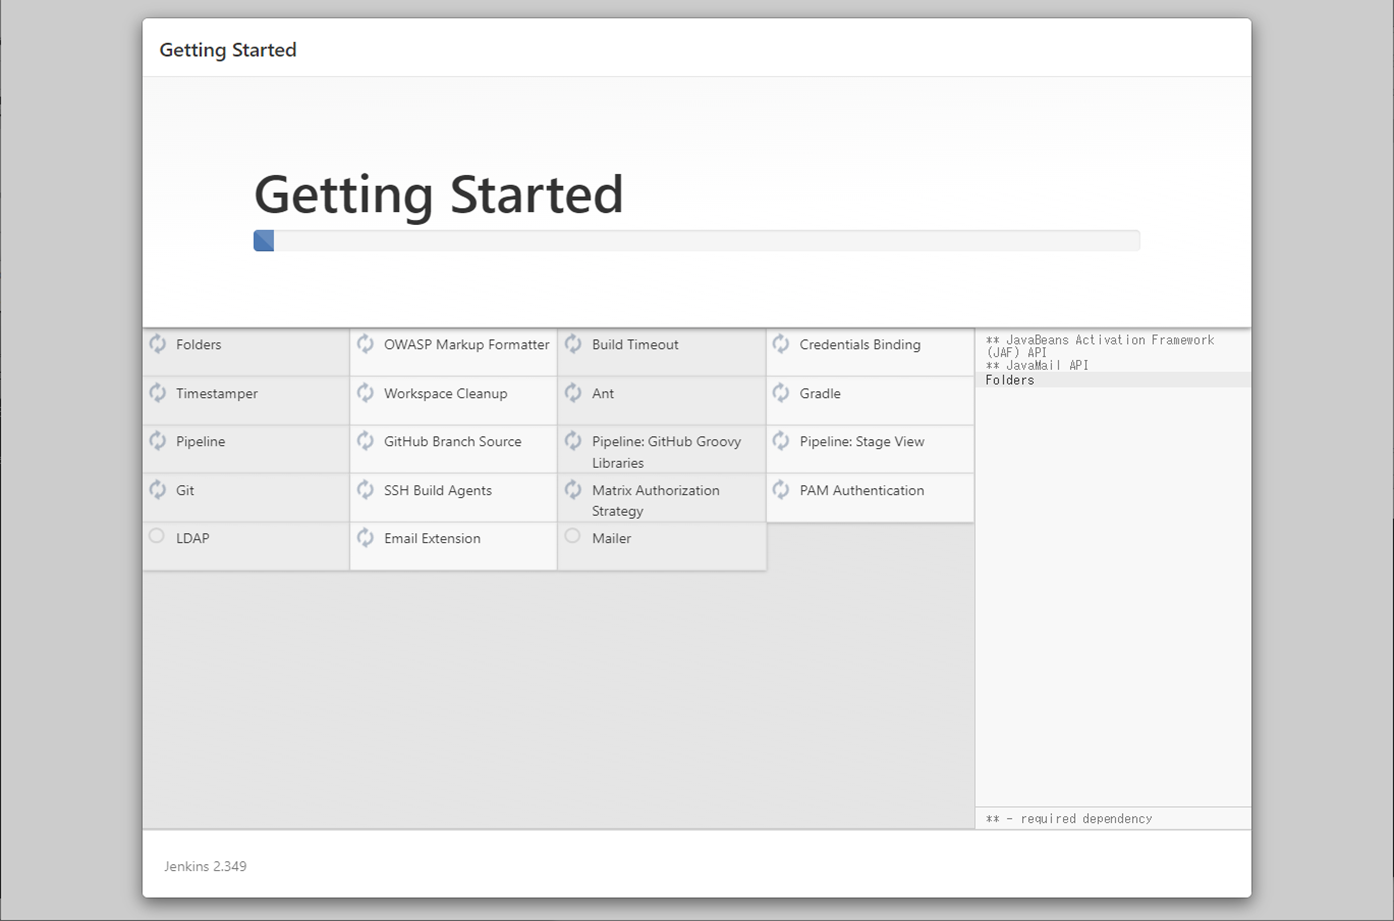Click the spinner icon beside Gradle
Screen dimensions: 1394x921
pyautogui.click(x=782, y=393)
